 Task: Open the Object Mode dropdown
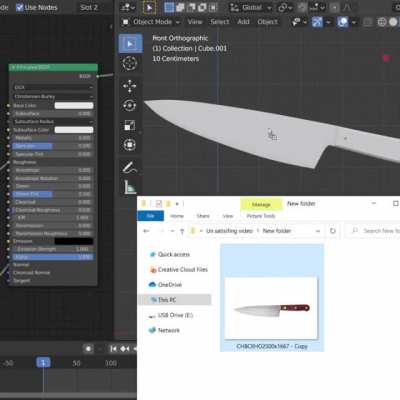click(151, 22)
